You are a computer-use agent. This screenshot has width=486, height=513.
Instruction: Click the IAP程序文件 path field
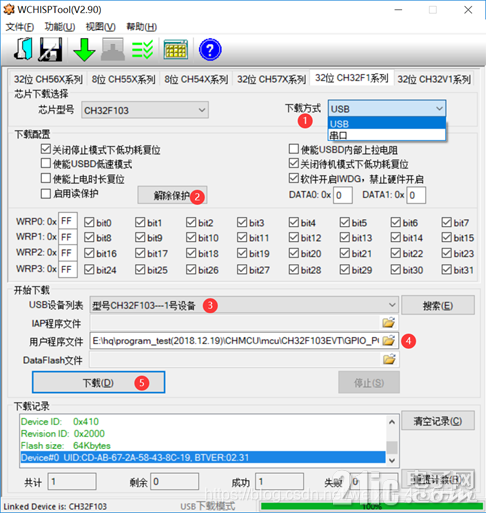tap(235, 323)
